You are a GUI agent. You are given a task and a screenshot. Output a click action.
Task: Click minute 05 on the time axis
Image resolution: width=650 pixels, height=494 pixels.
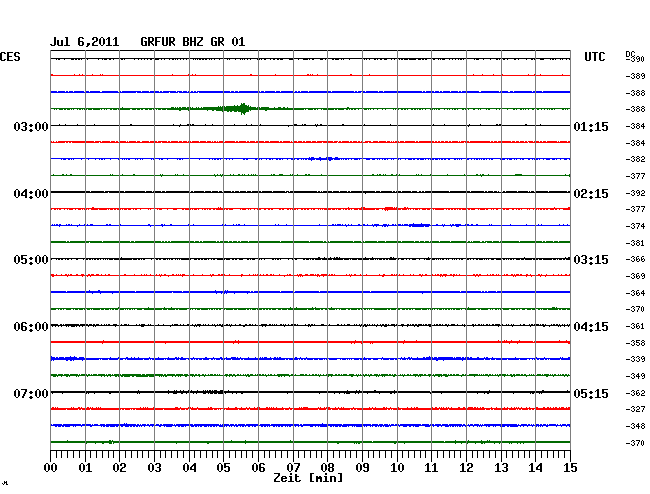pos(223,467)
